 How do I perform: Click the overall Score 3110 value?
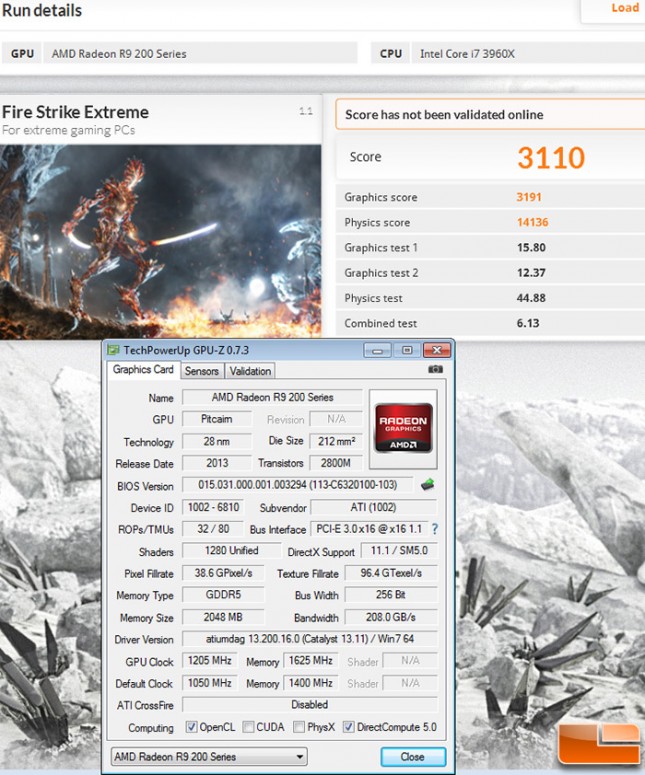tap(551, 158)
